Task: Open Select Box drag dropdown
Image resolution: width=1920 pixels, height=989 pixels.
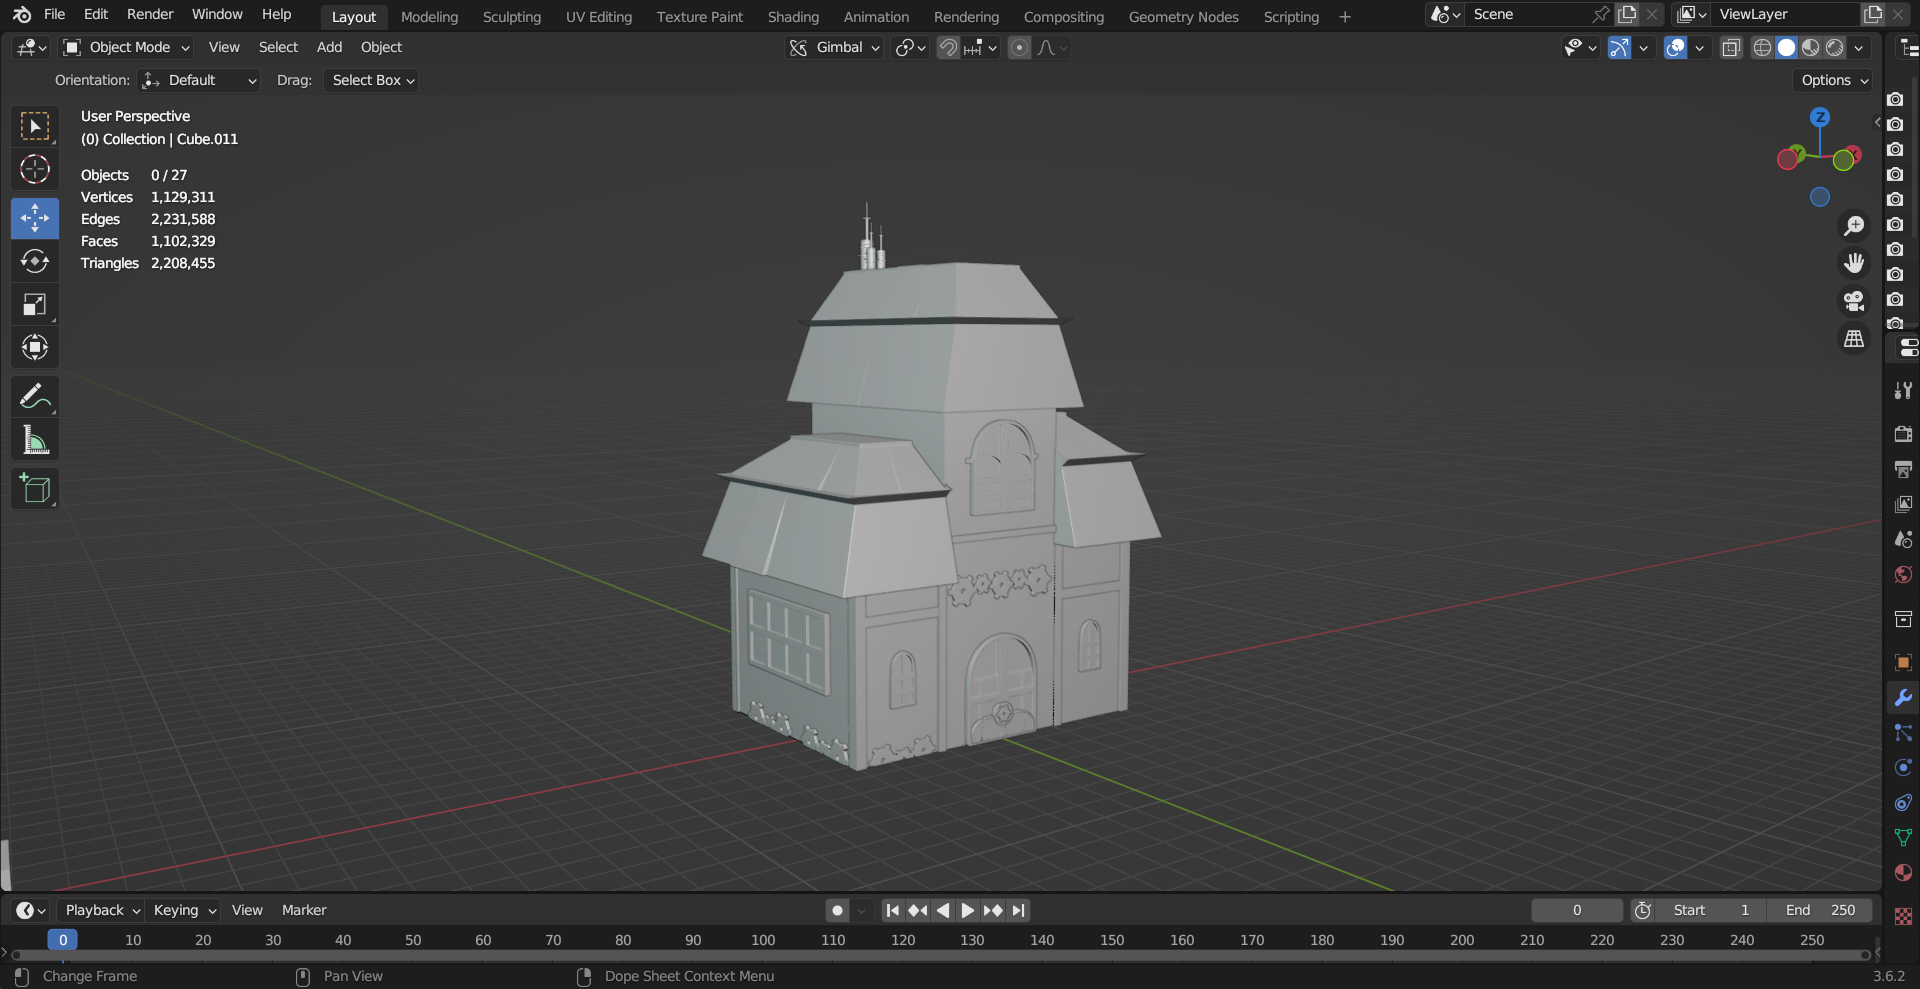Action: [372, 80]
